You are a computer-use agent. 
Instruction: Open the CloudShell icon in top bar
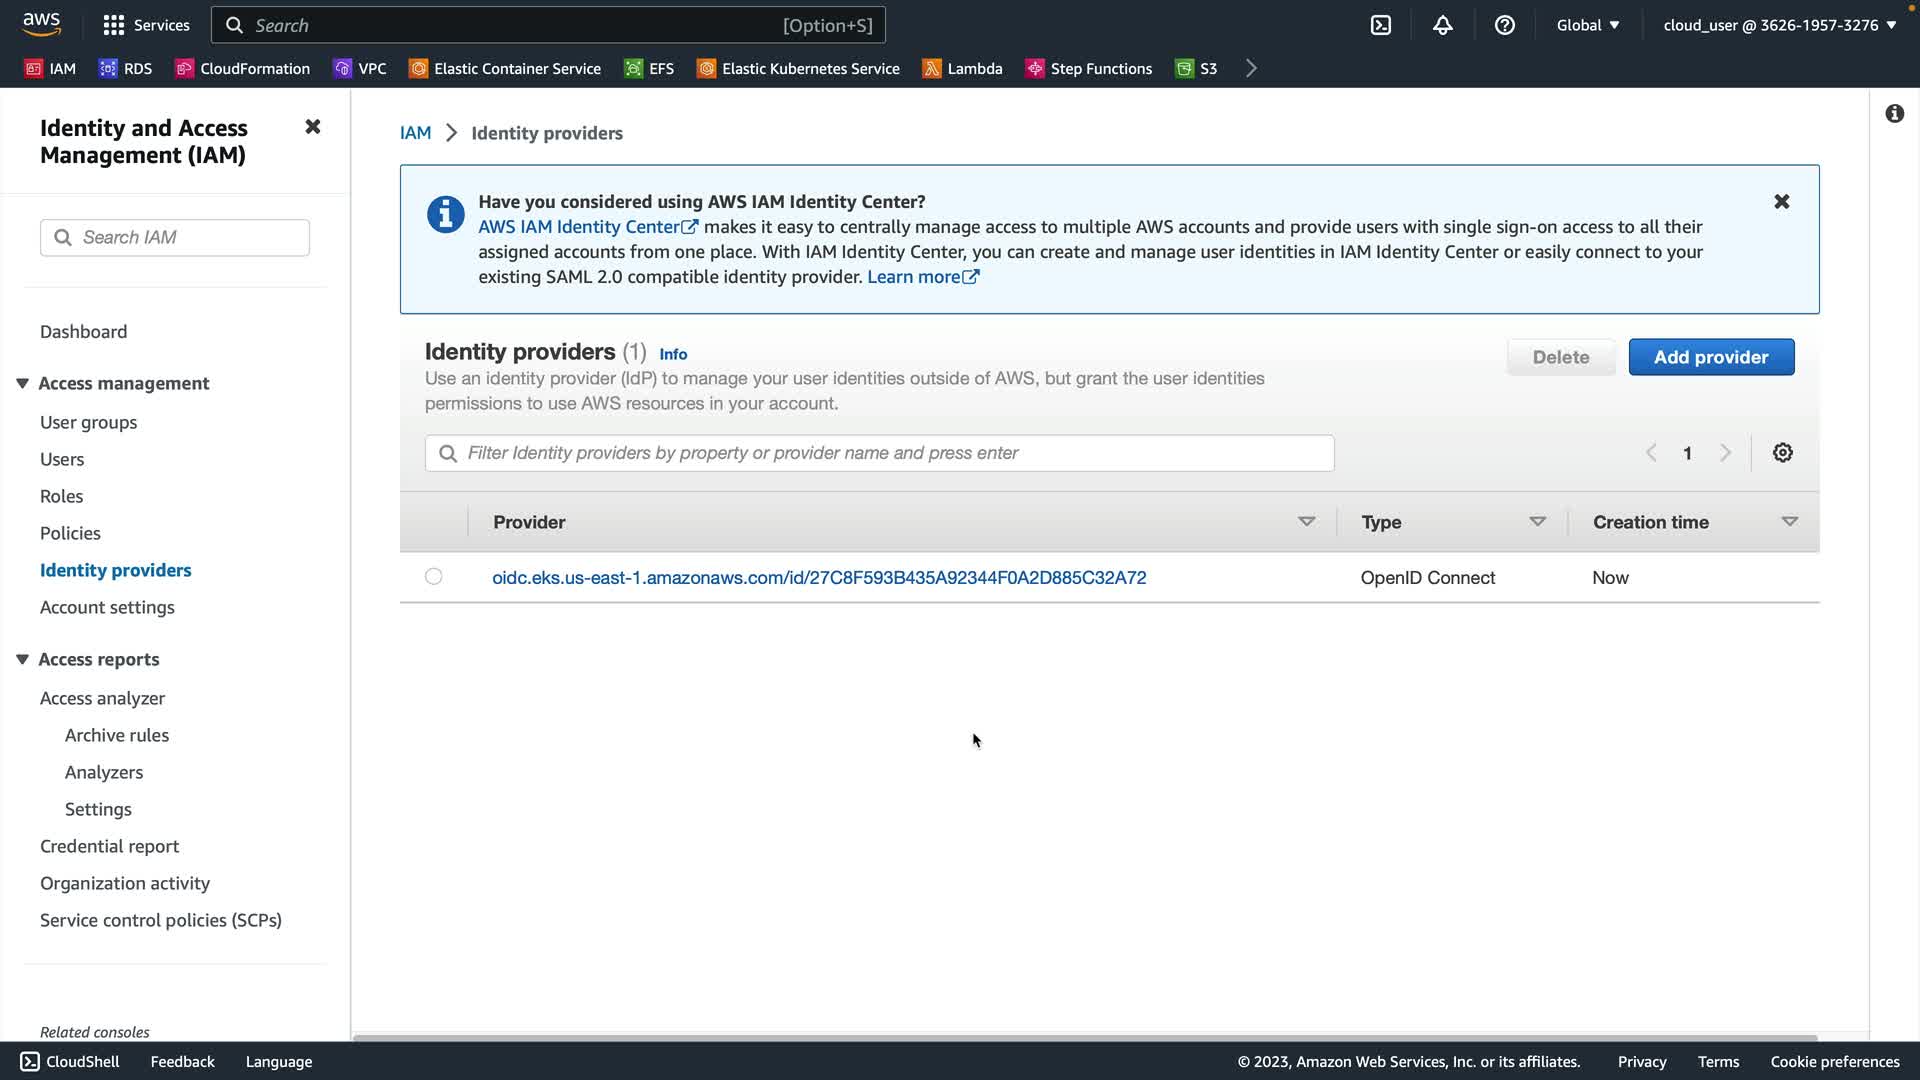[1380, 25]
